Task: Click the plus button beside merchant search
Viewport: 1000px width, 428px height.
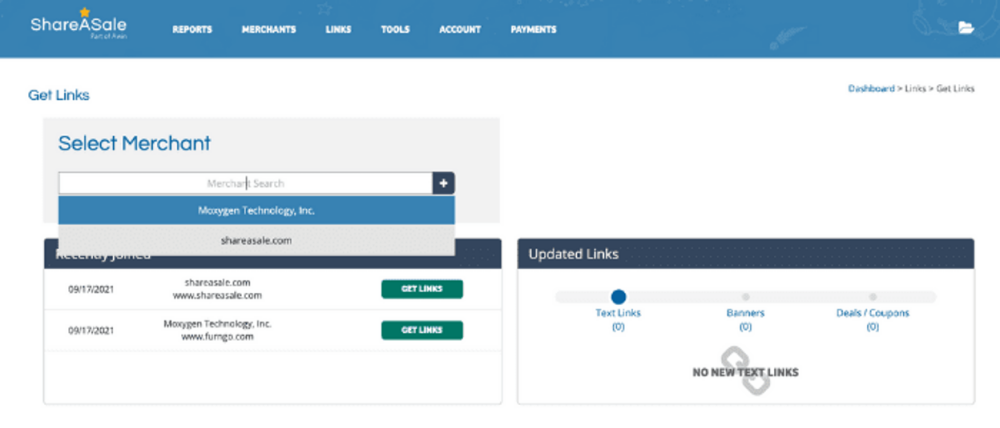Action: (x=443, y=183)
